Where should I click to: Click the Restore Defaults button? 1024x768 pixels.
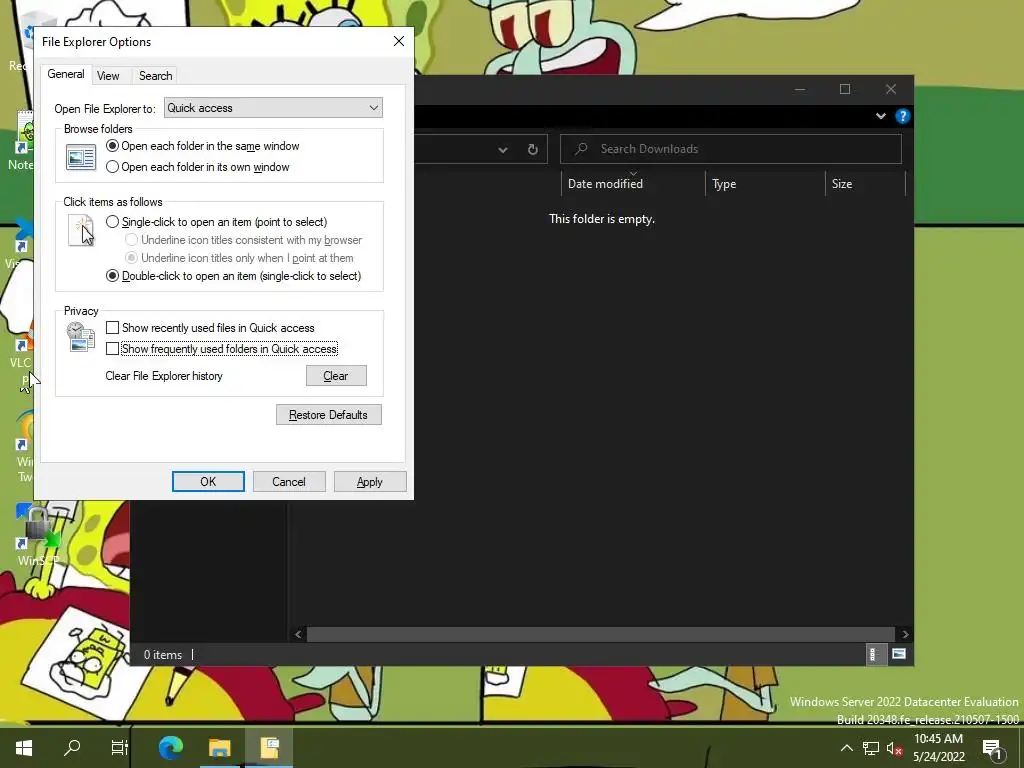pos(328,415)
